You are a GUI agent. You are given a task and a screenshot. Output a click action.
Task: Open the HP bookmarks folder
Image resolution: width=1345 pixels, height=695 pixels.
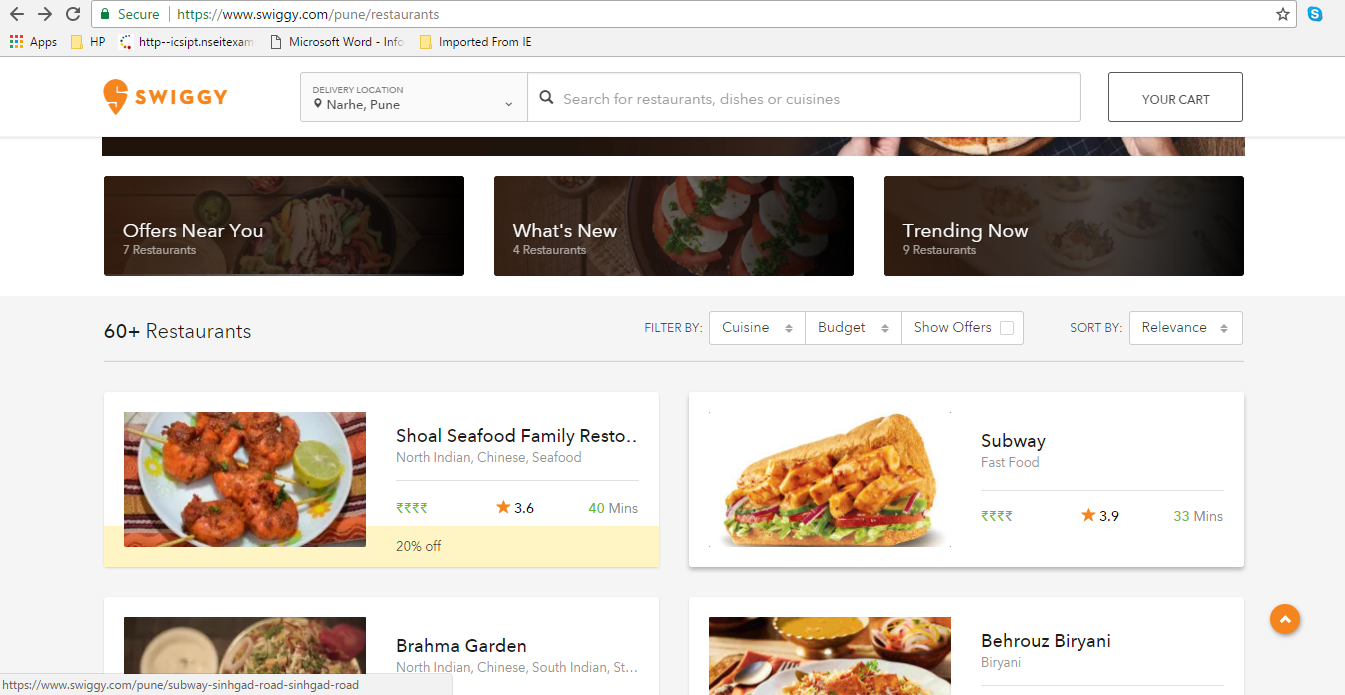coord(88,42)
